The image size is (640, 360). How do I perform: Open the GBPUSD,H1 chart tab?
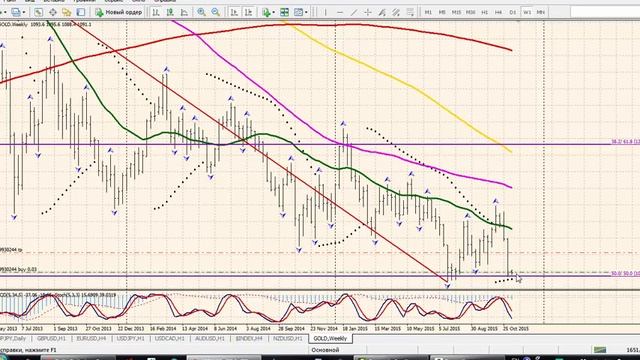point(51,338)
